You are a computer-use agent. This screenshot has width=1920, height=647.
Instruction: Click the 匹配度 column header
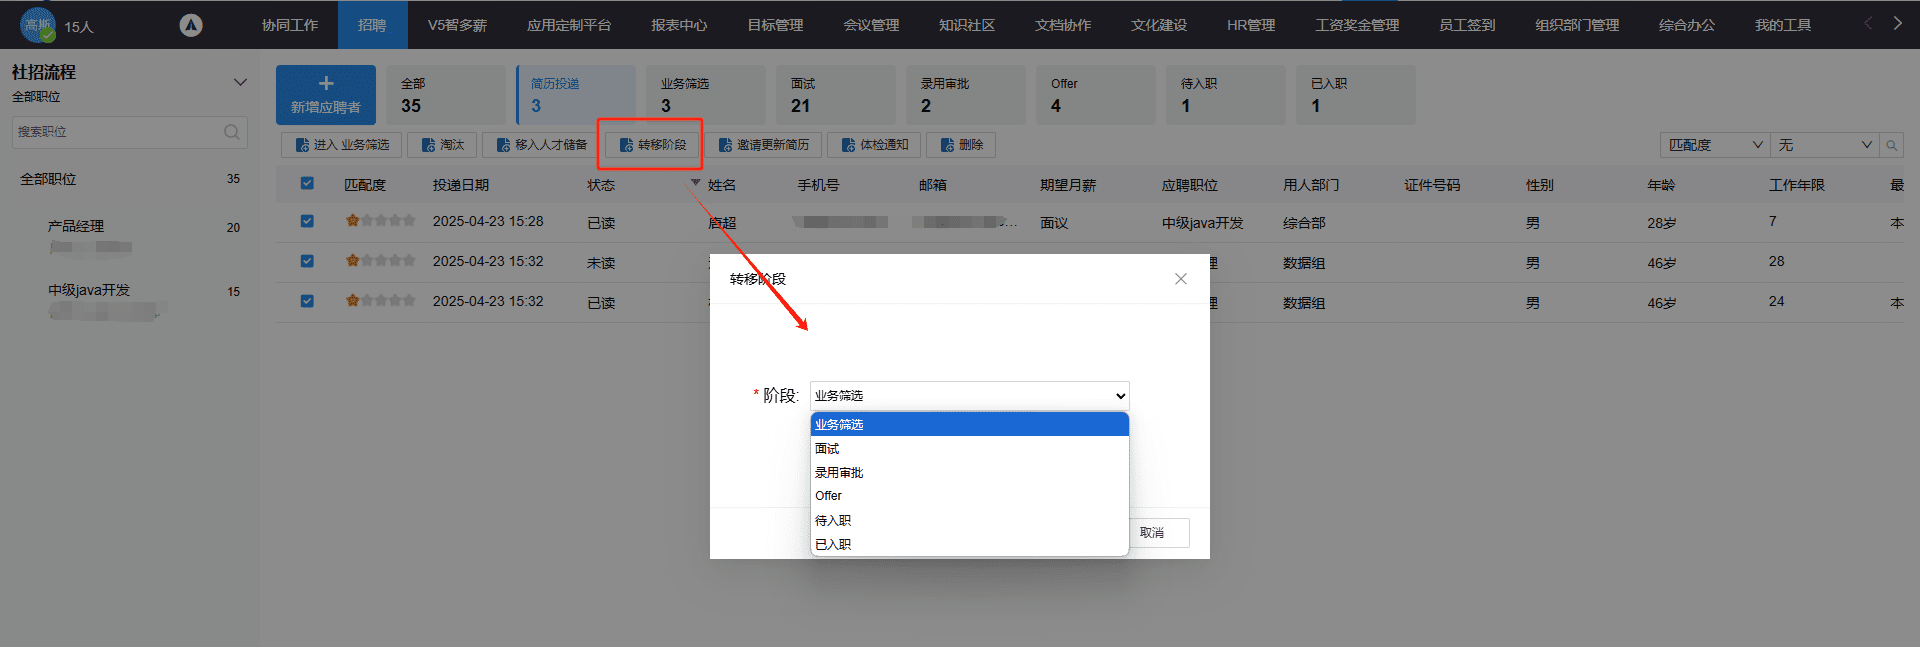[x=365, y=185]
